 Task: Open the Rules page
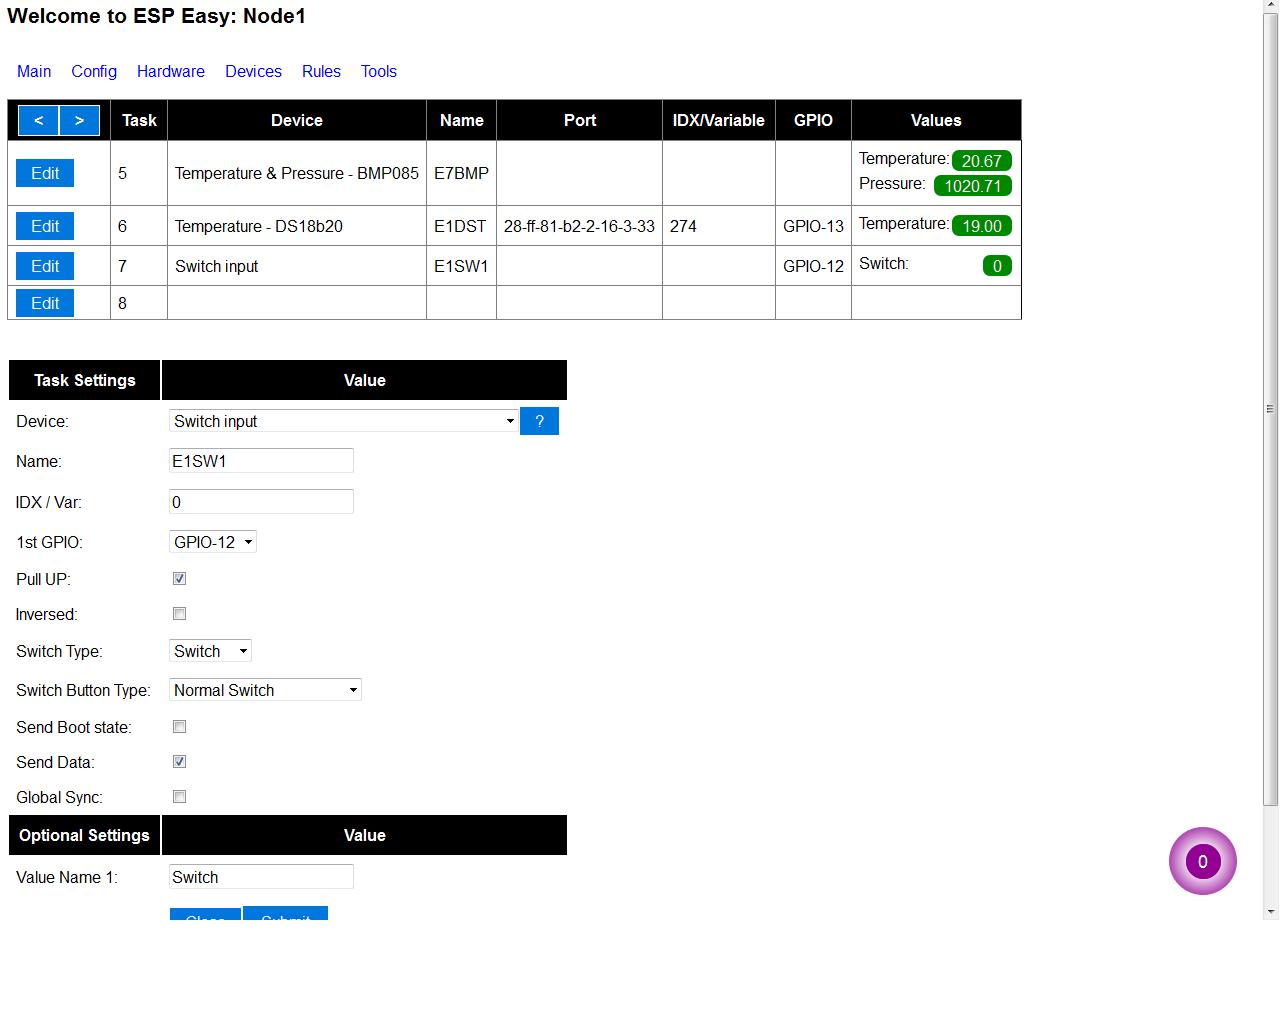pyautogui.click(x=321, y=71)
